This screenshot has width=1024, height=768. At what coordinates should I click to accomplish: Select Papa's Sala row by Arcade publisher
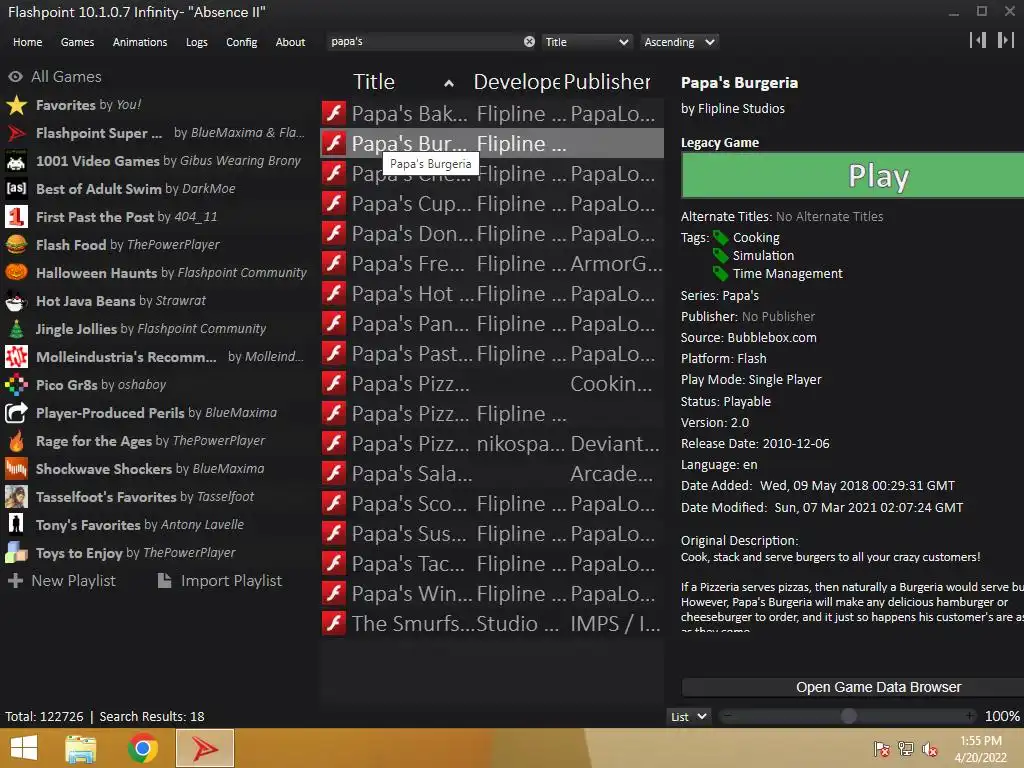click(x=492, y=473)
